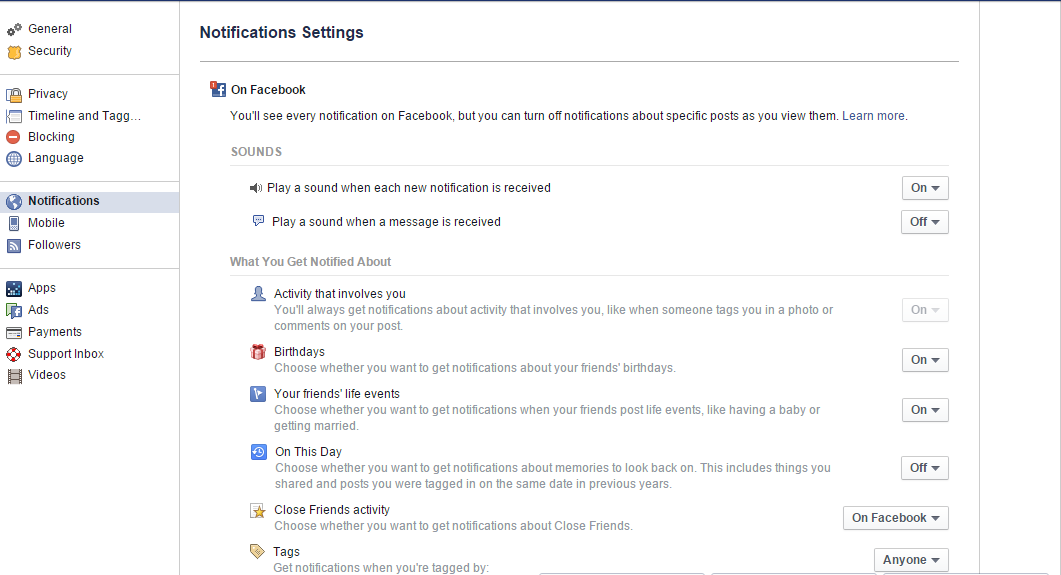Click the 'On This Day' row title
Image resolution: width=1061 pixels, height=575 pixels.
[x=309, y=452]
